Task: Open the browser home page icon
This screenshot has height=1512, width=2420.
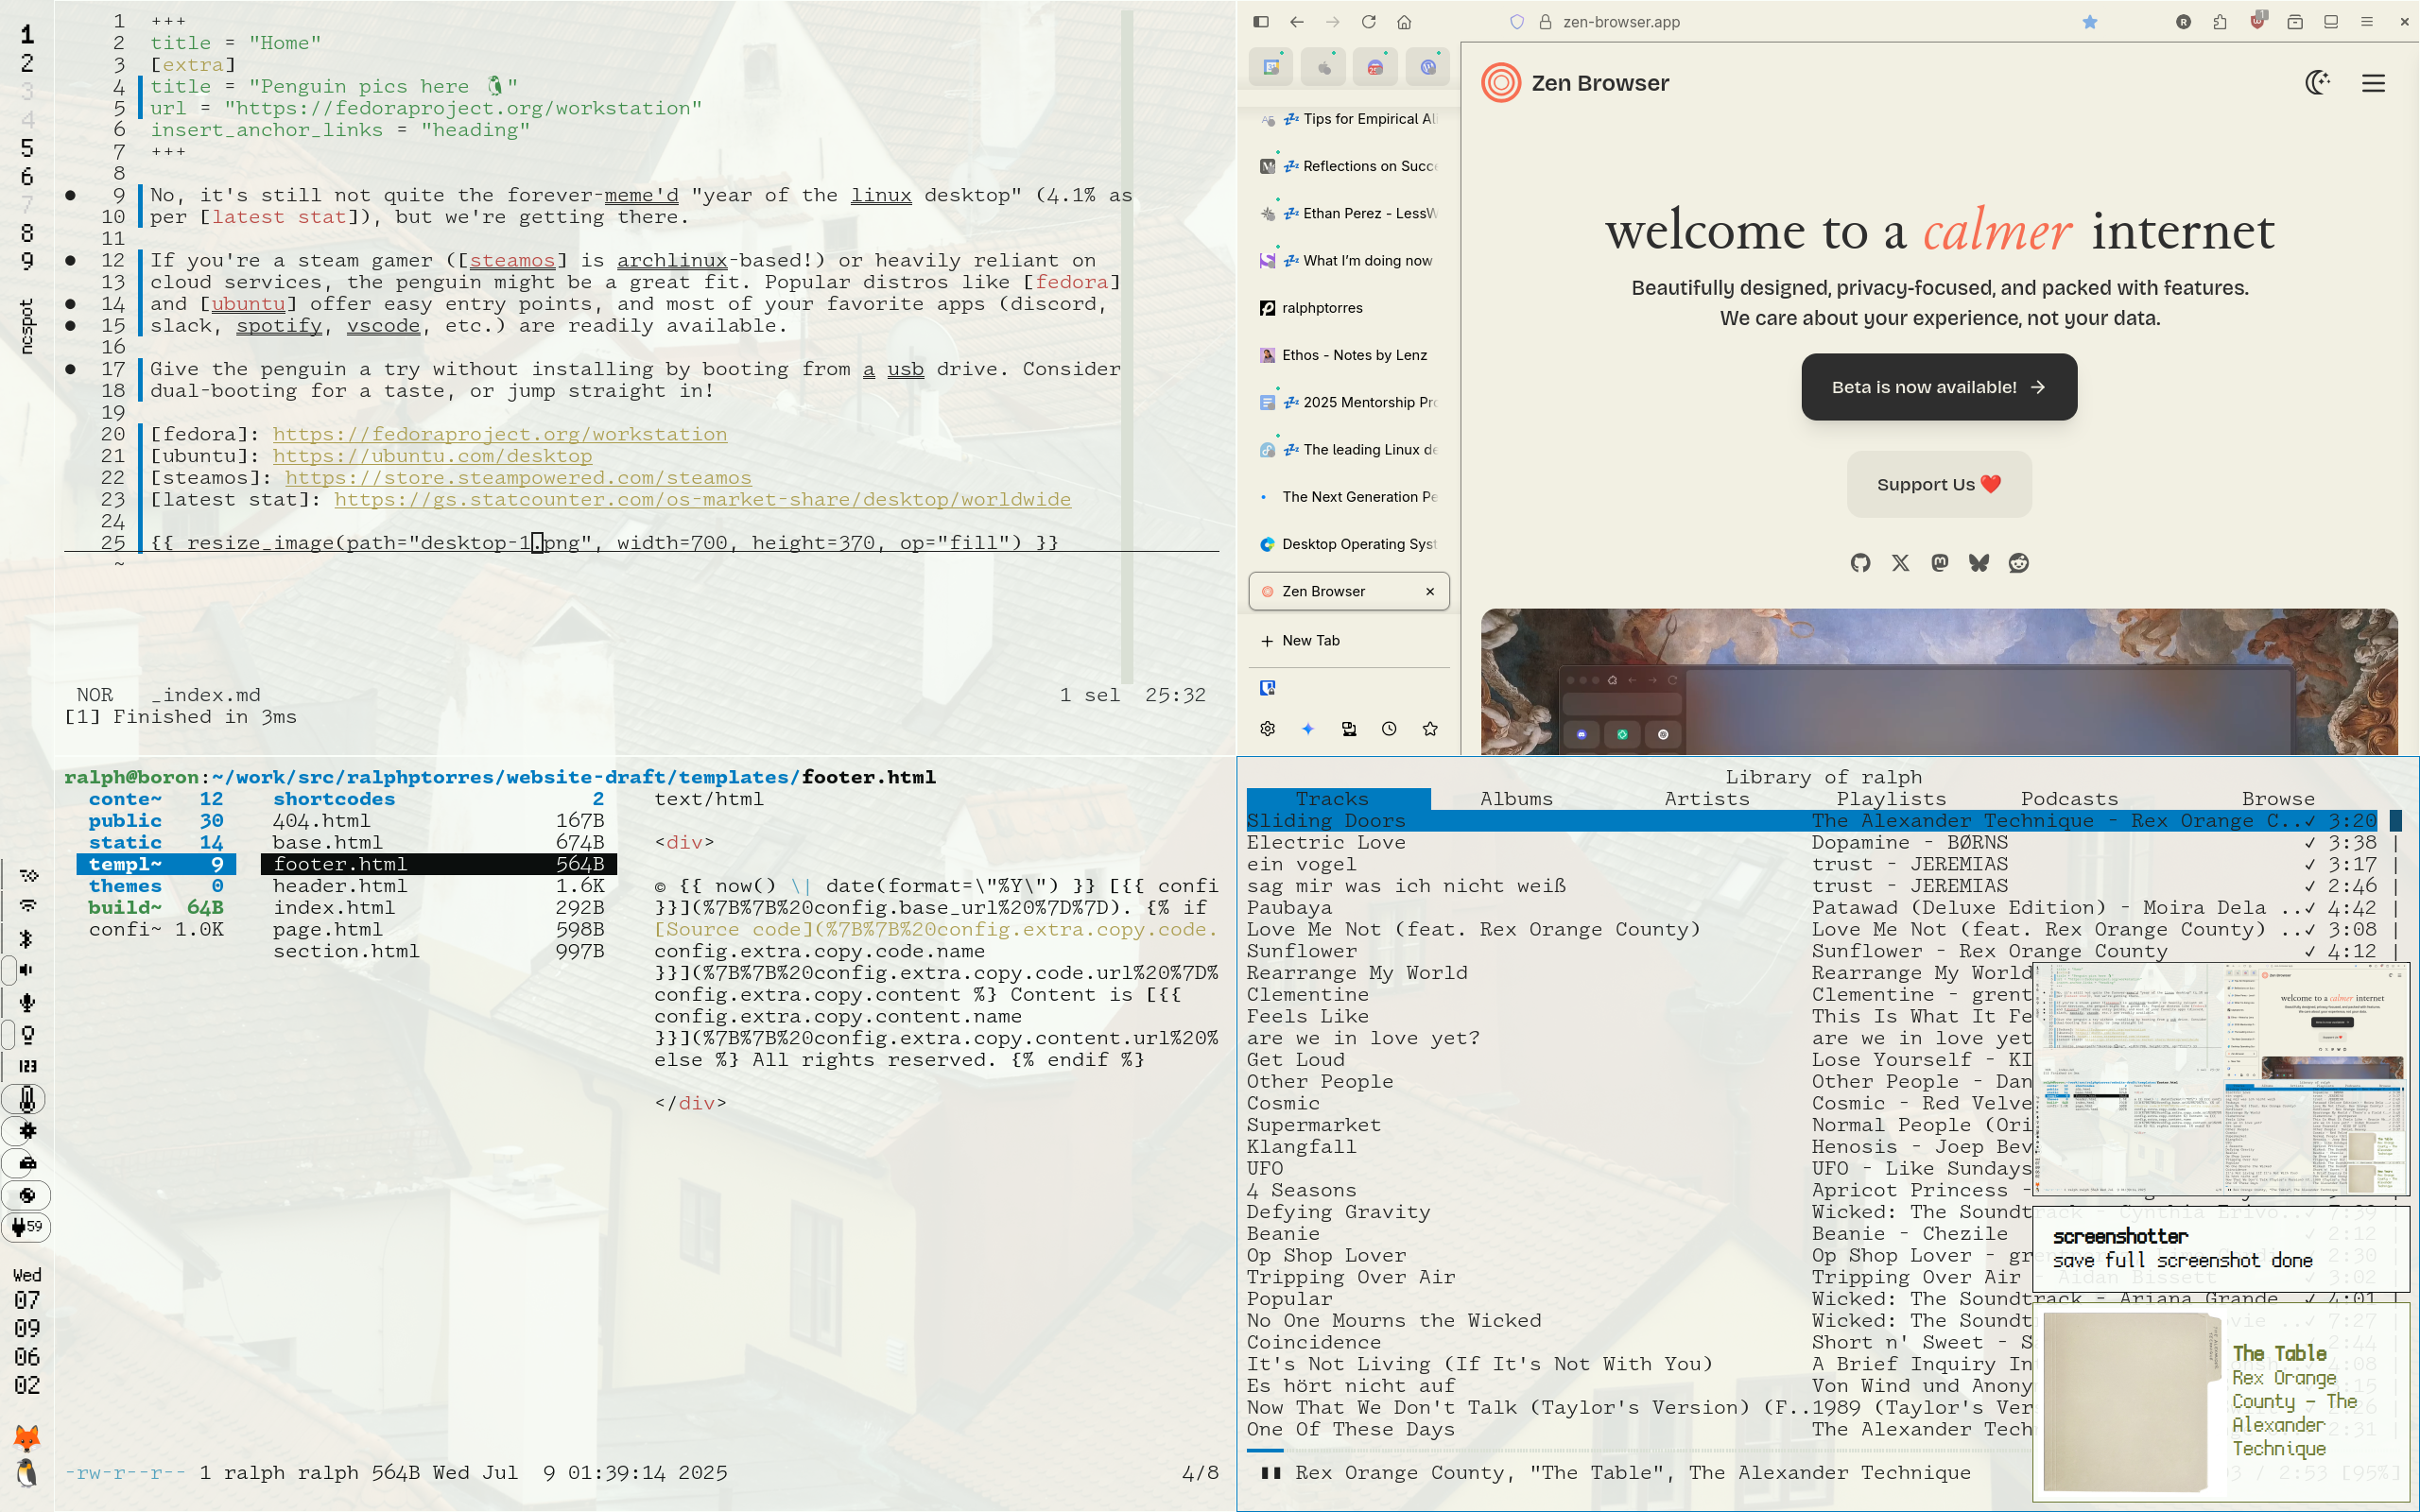Action: 1404,22
